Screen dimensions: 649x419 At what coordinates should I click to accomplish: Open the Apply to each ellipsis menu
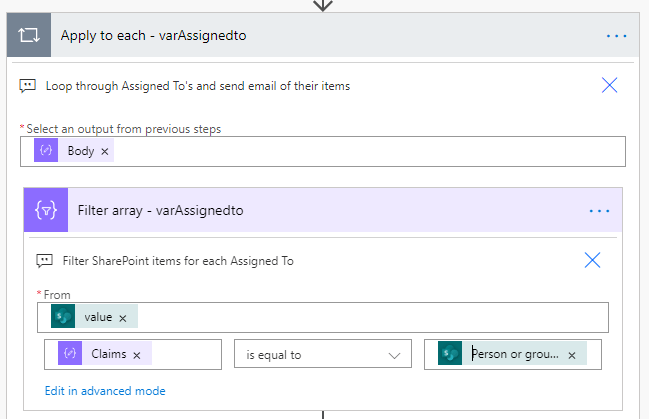tap(616, 35)
